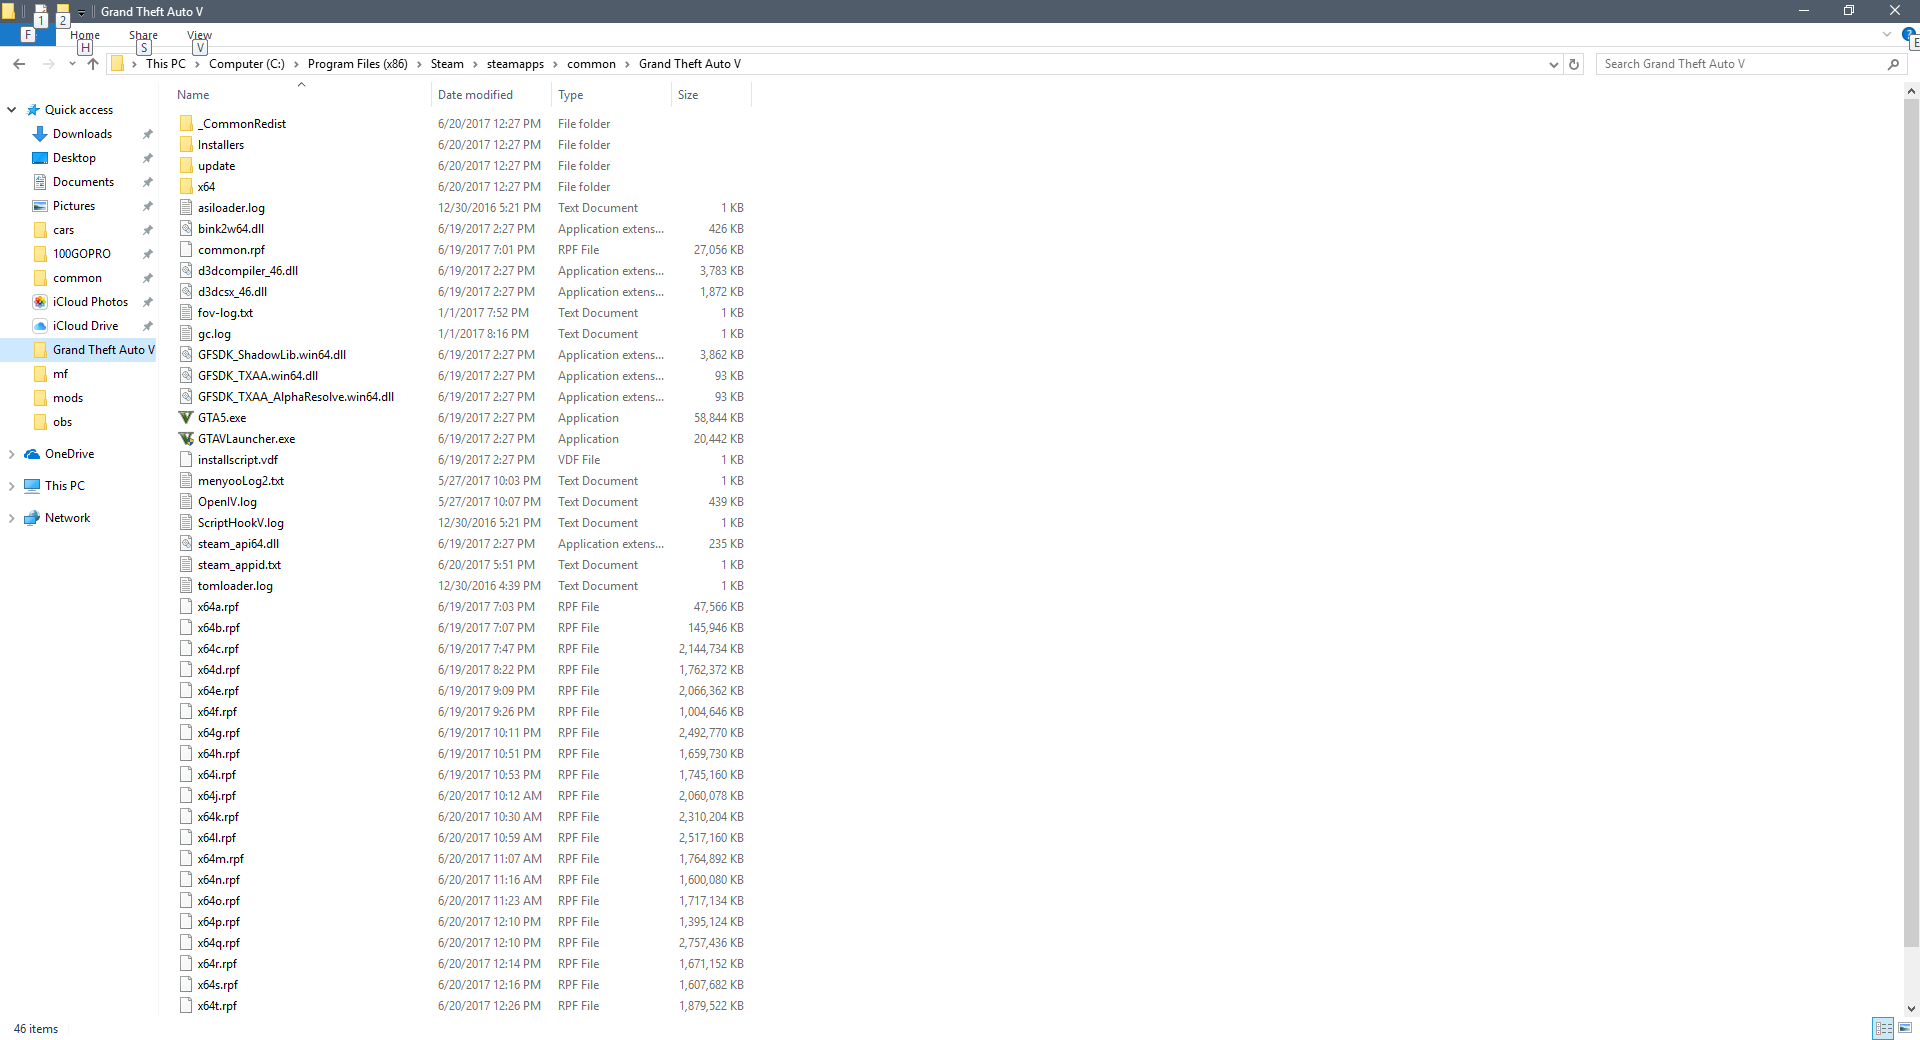The height and width of the screenshot is (1040, 1920).
Task: Sort files by Size column
Action: [x=711, y=95]
